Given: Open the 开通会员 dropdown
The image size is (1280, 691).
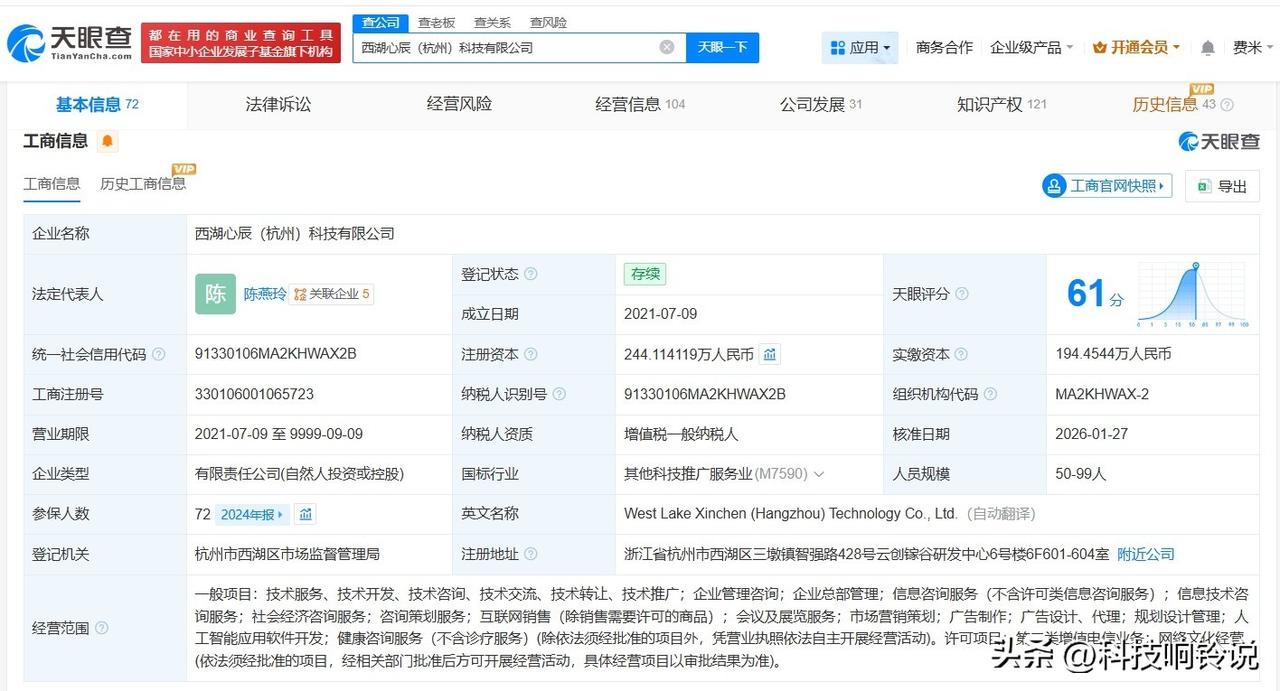Looking at the screenshot, I should click(x=1136, y=47).
